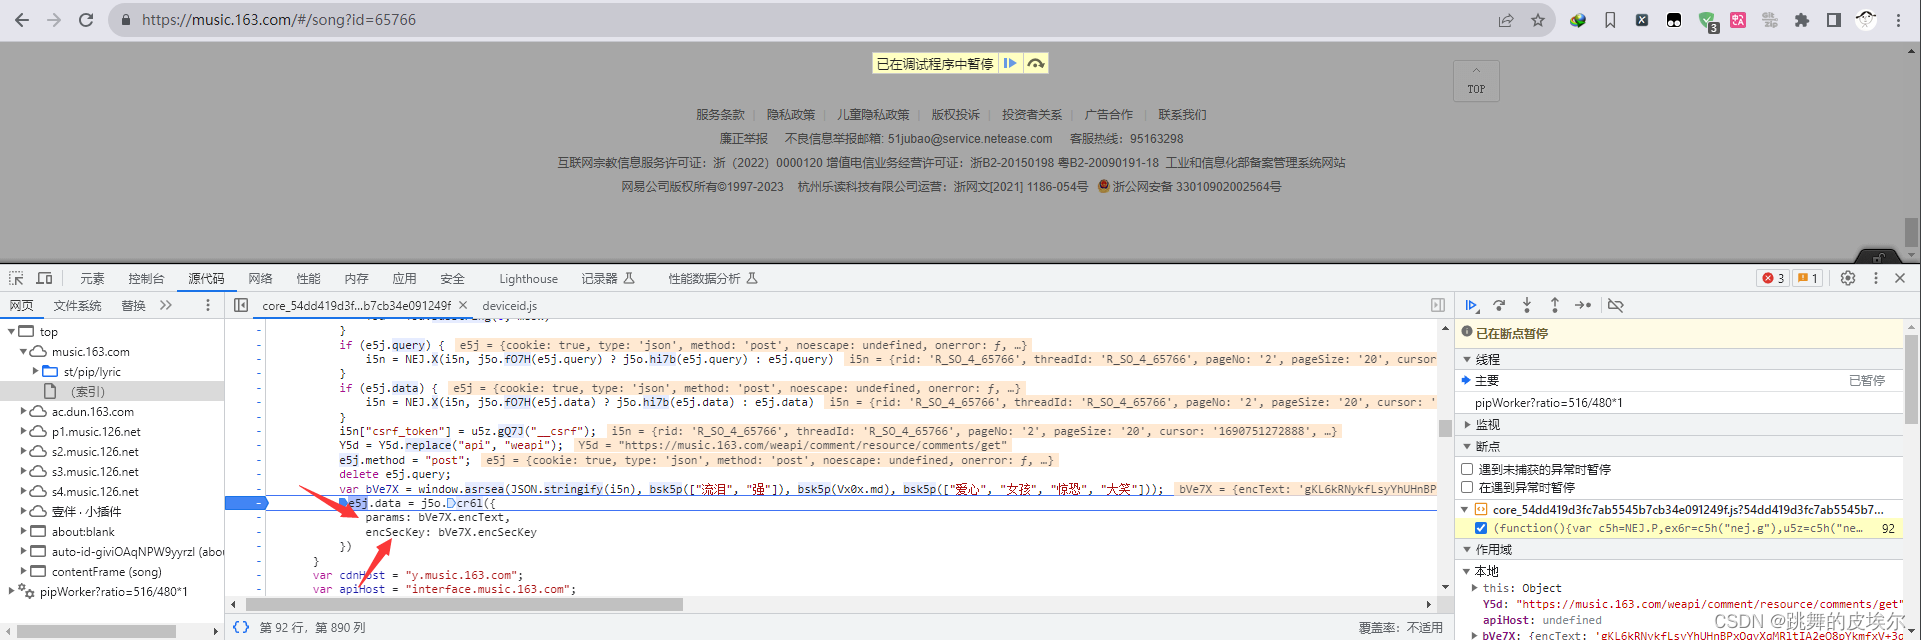Screen dimensions: 1921x640
Task: Show more navigator tabs with chevrons
Action: (x=166, y=305)
